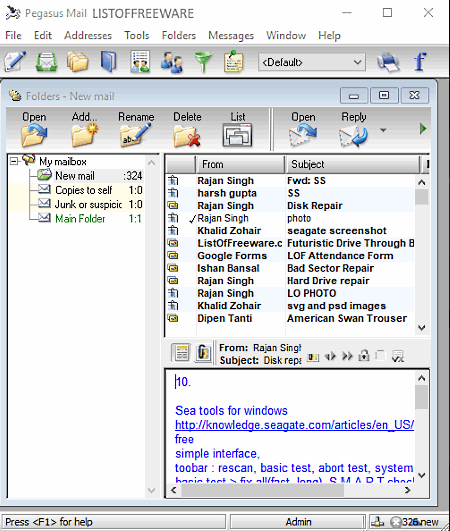Click the lock icon in preview toolbar
Viewport: 450px width, 531px height.
[364, 356]
